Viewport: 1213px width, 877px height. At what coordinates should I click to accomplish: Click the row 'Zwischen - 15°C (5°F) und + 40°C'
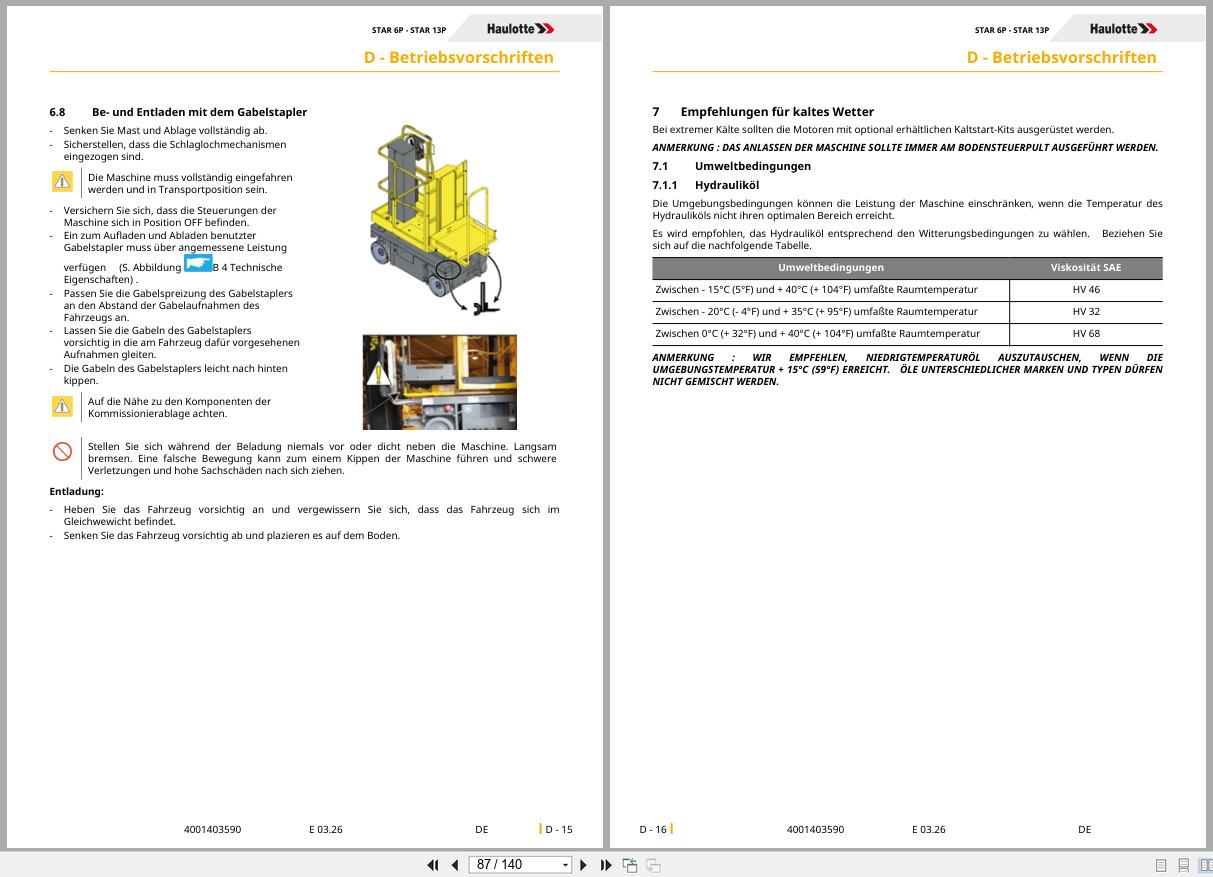907,289
